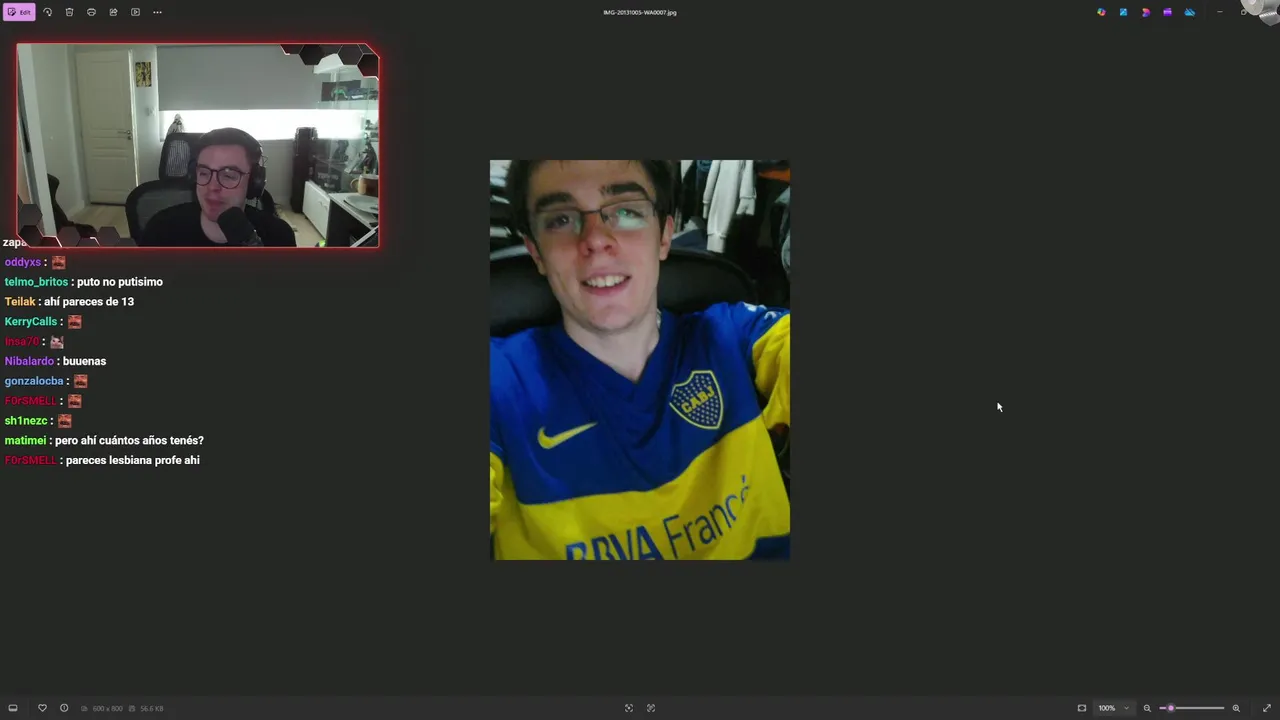Click chat message 'buuenas'
Image resolution: width=1280 pixels, height=720 pixels.
pos(84,361)
